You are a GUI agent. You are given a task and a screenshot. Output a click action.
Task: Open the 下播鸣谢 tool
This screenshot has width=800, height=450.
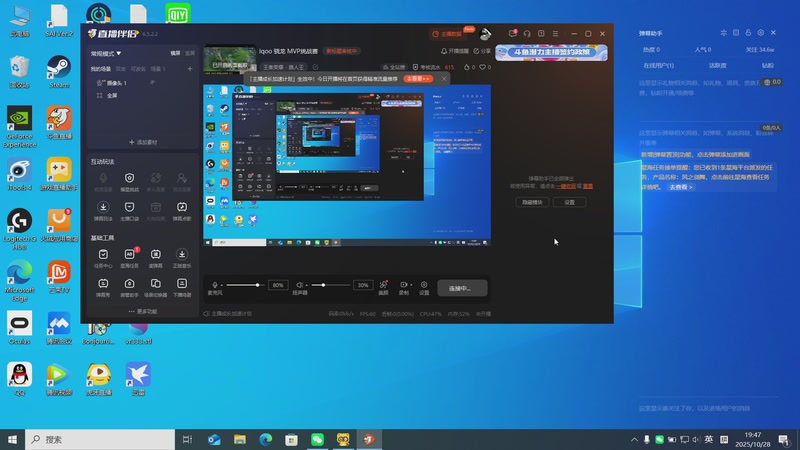point(182,287)
